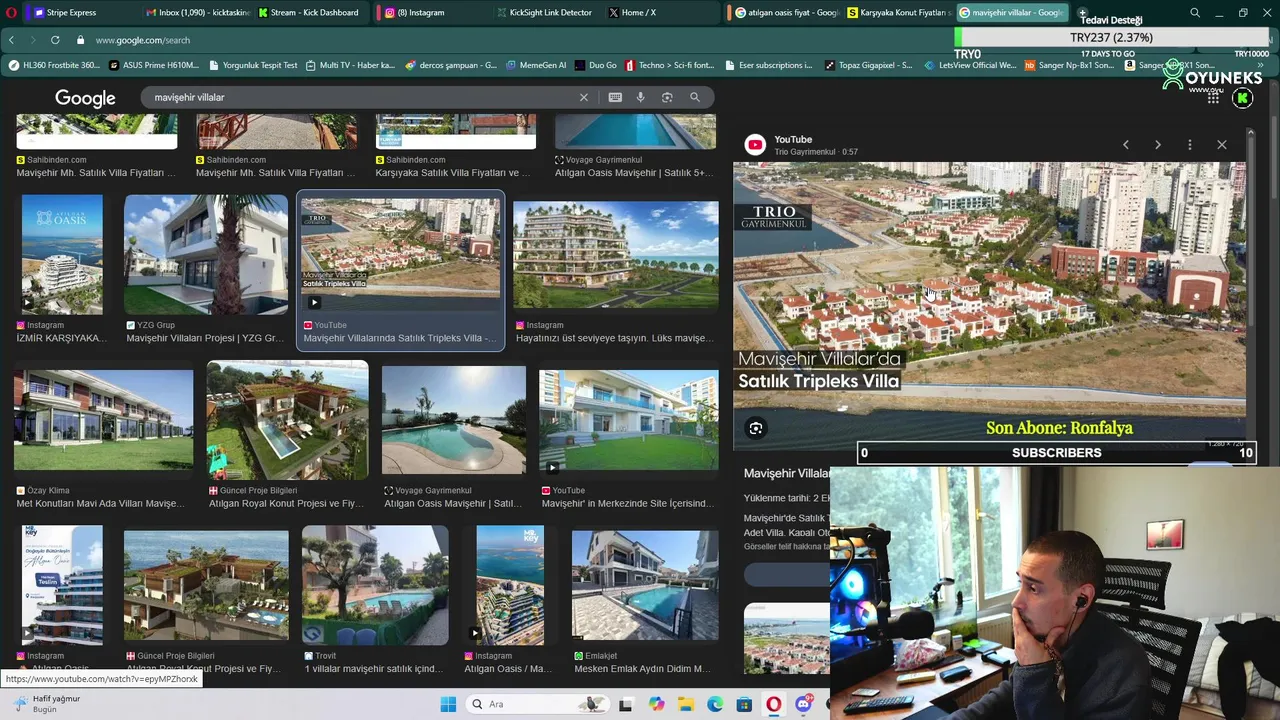Open the LetsView Official bookmark

click(969, 65)
